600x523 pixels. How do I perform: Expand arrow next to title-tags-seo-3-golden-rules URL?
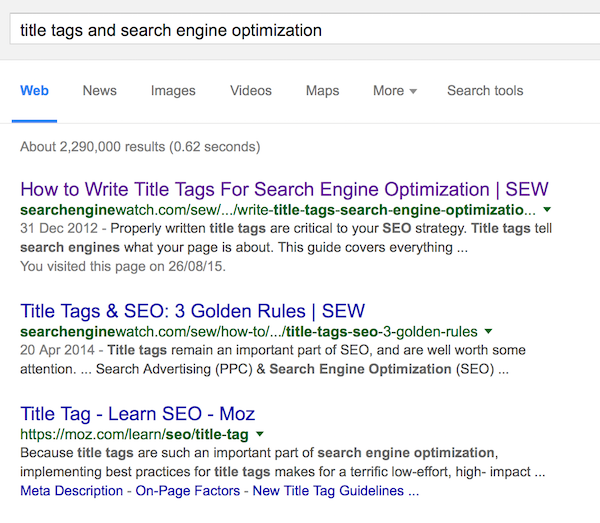coord(488,332)
